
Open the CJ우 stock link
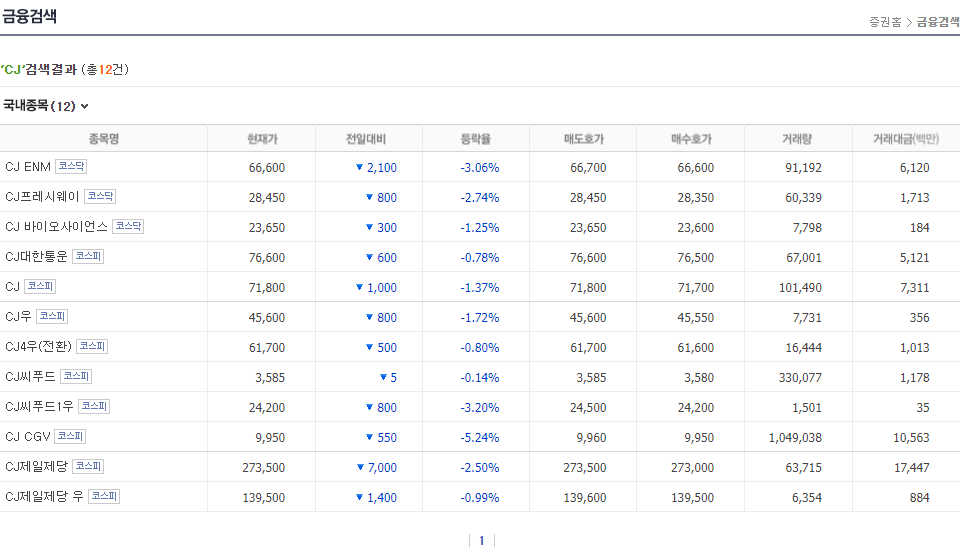tap(18, 317)
